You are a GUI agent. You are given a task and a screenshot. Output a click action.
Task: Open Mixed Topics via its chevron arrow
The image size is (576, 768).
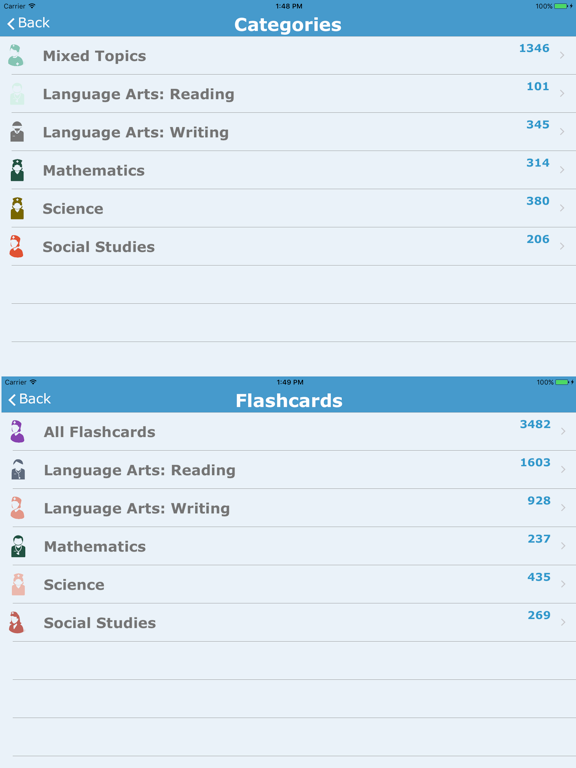pyautogui.click(x=562, y=55)
